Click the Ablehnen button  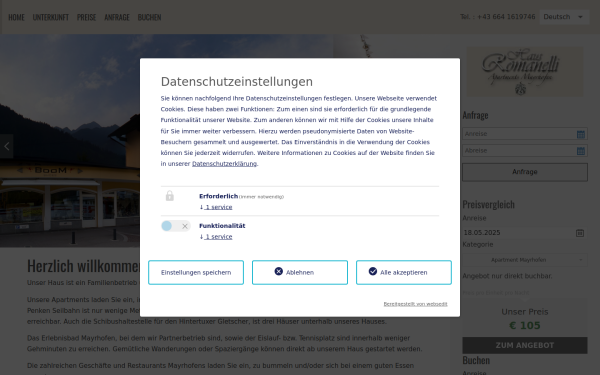(300, 272)
